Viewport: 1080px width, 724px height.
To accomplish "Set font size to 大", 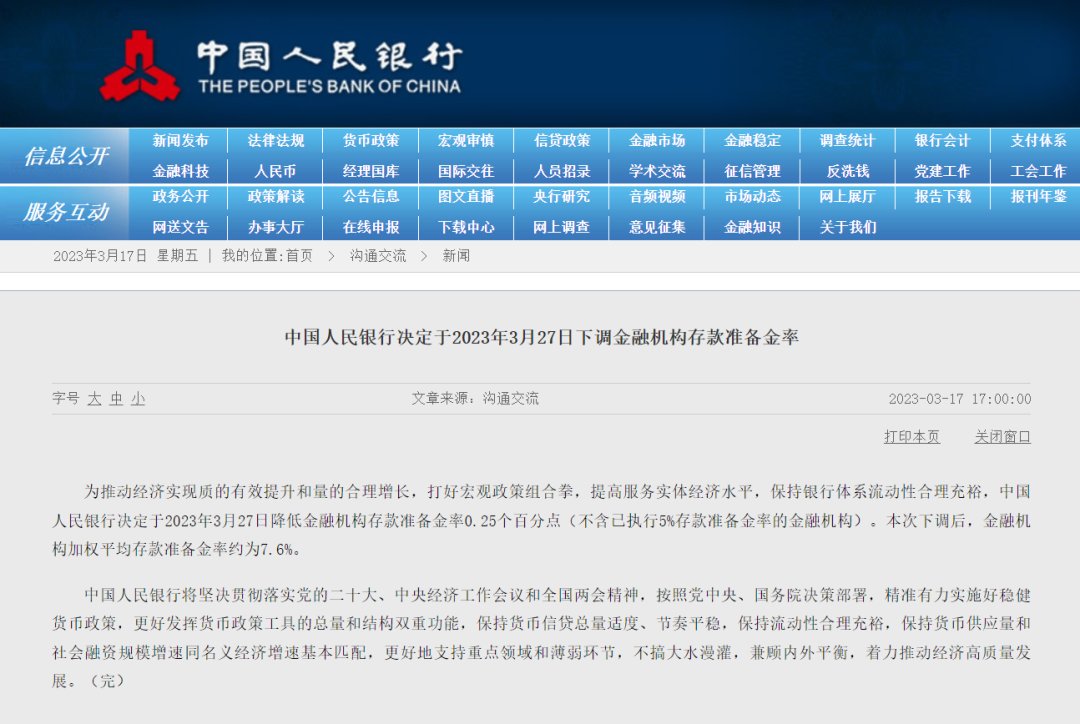I will click(x=97, y=398).
